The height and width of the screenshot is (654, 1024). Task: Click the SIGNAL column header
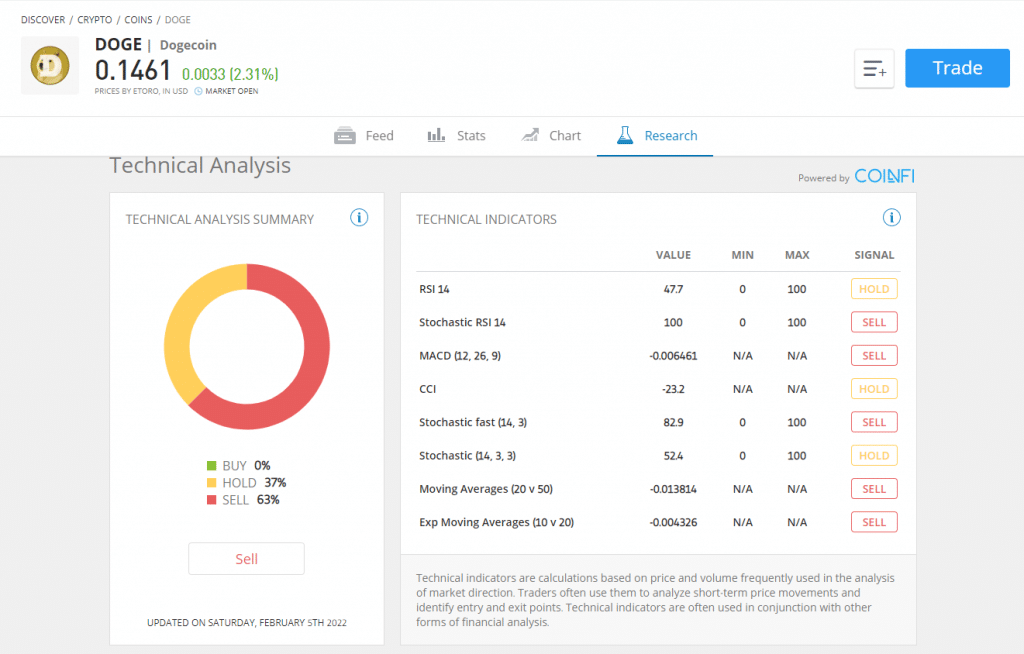tap(874, 255)
